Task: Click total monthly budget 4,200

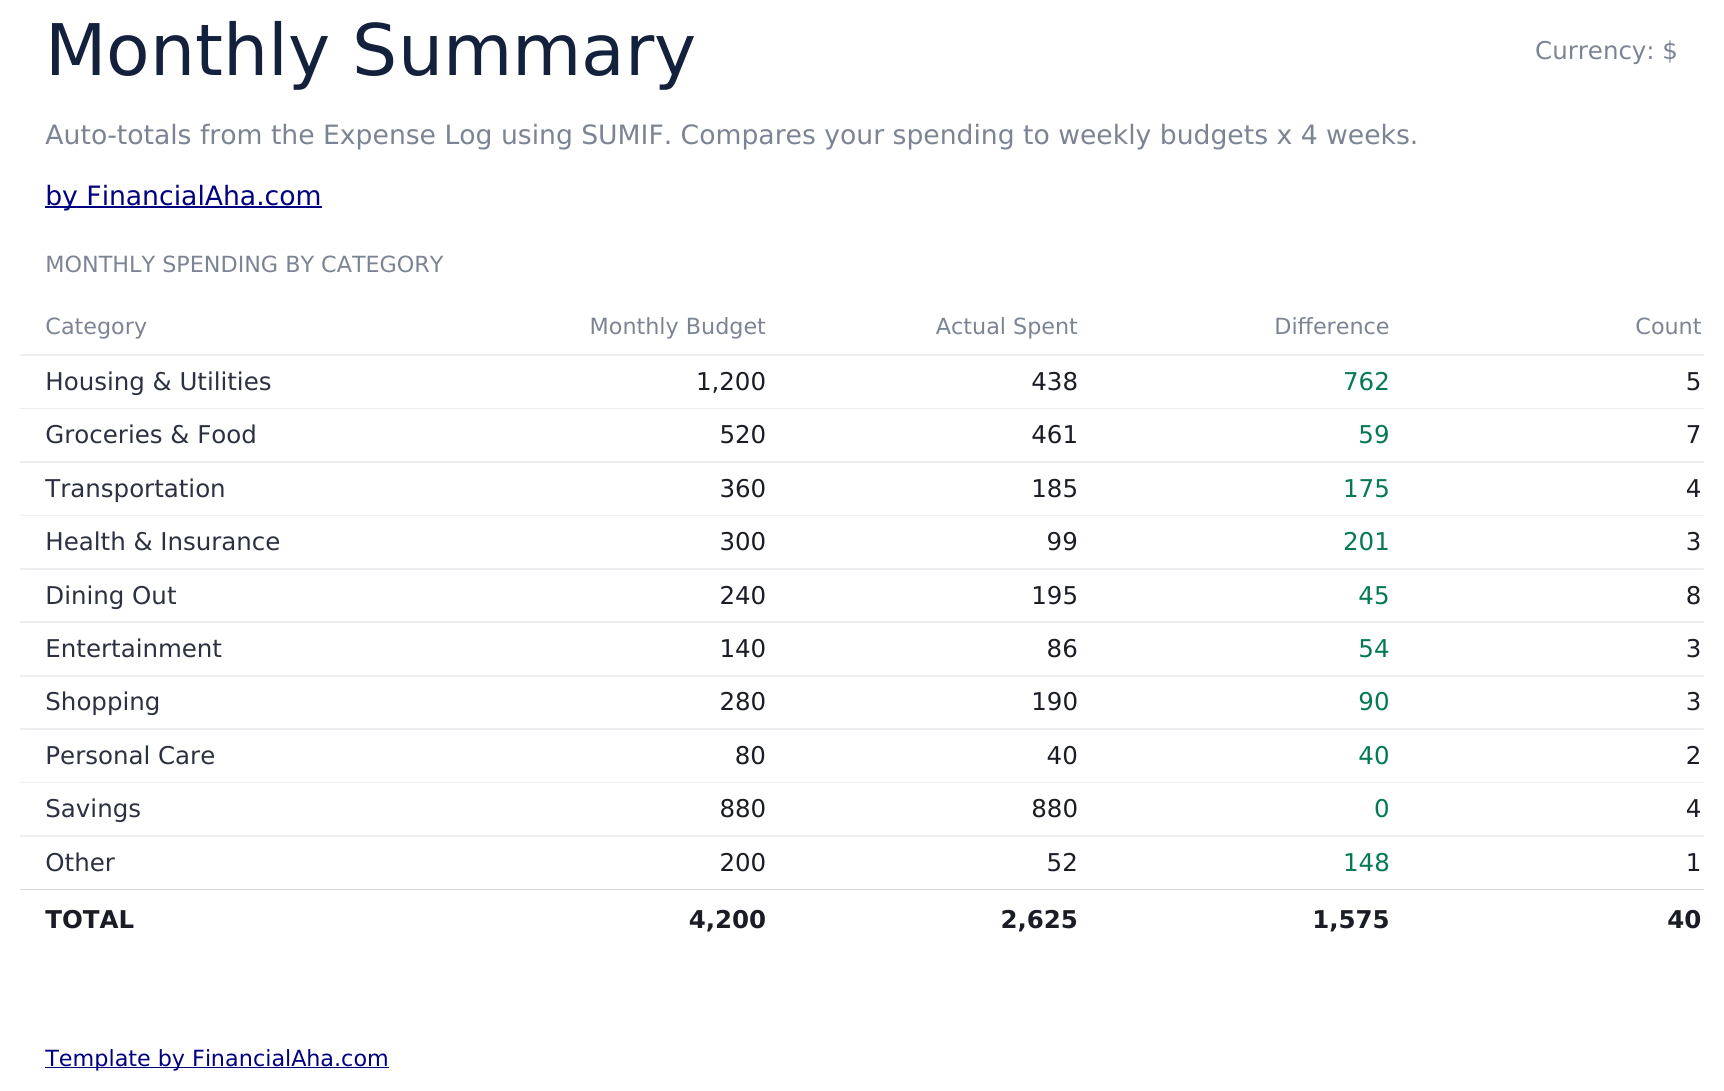Action: coord(727,920)
